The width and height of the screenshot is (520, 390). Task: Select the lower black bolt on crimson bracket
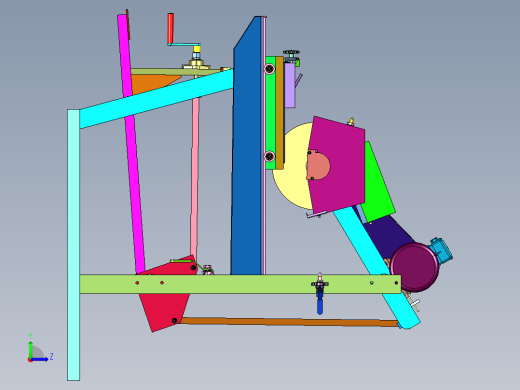click(x=174, y=321)
